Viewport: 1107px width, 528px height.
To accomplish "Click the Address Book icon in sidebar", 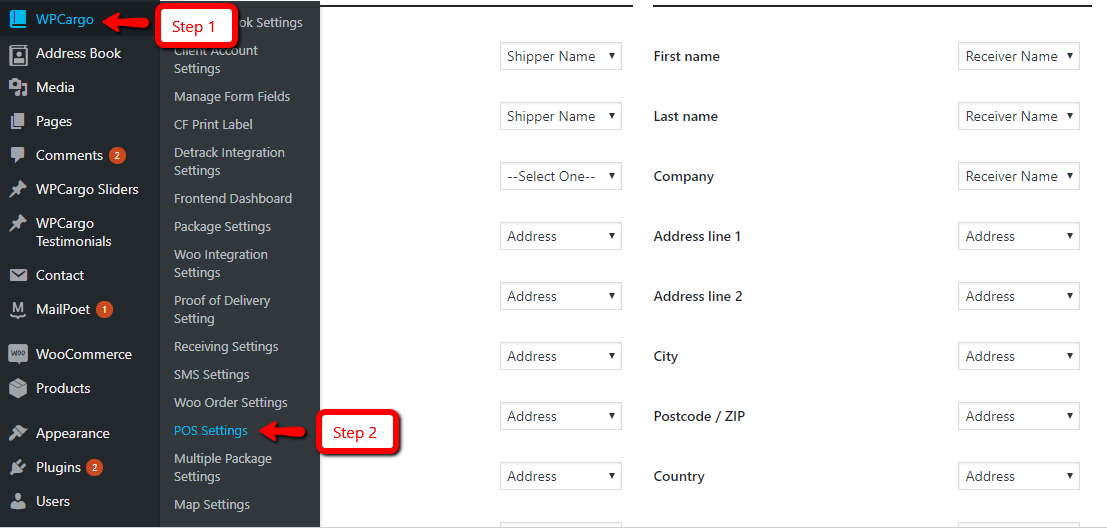I will click(18, 54).
